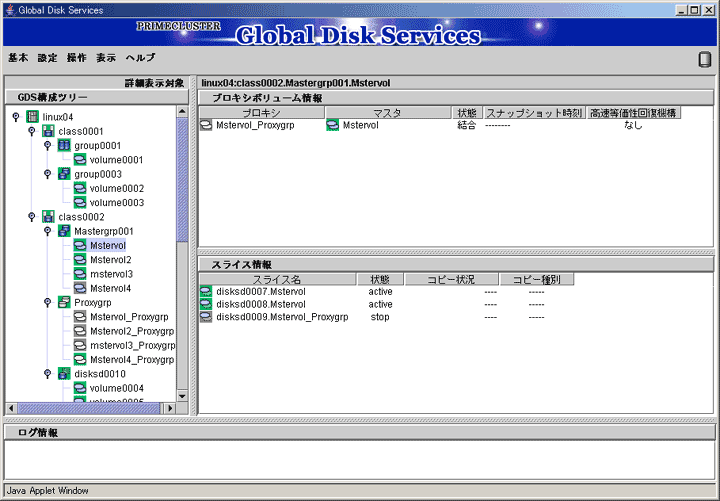
Task: Click the cylinder icon at the menu bar's right
Action: [704, 59]
